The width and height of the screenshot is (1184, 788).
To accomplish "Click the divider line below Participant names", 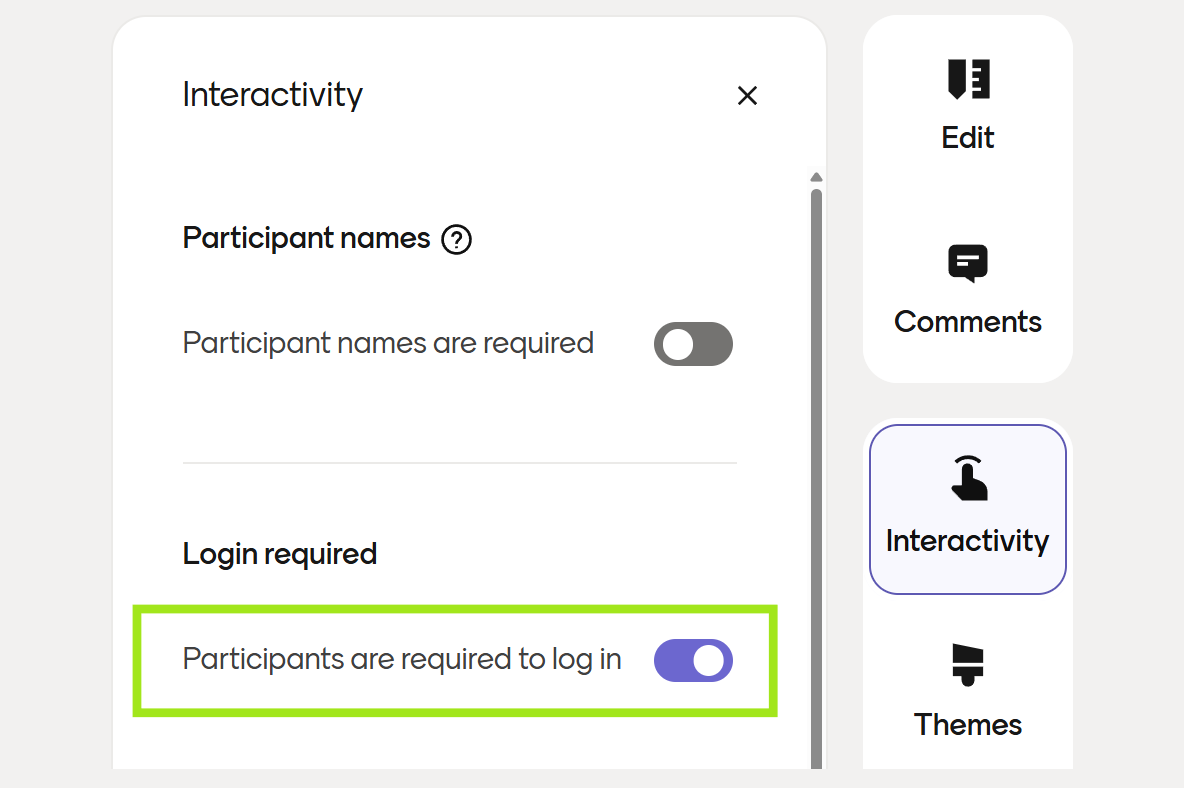I will coord(459,463).
